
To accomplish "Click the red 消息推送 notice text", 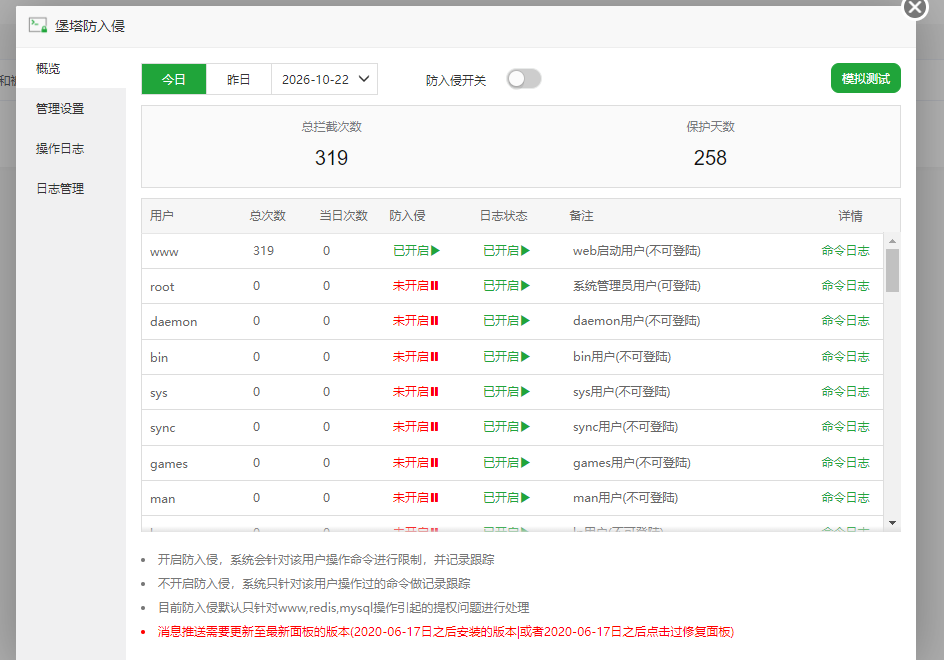I will pos(446,632).
